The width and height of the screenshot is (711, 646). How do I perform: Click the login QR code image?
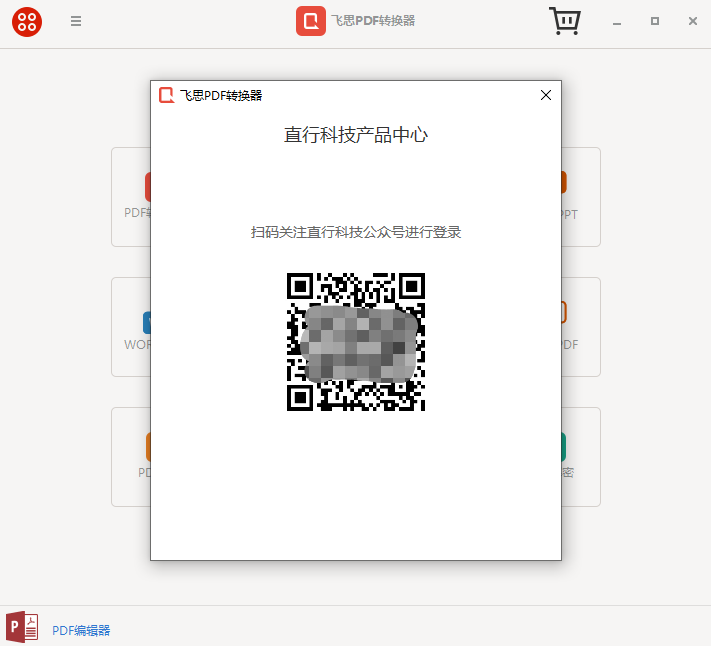[356, 342]
